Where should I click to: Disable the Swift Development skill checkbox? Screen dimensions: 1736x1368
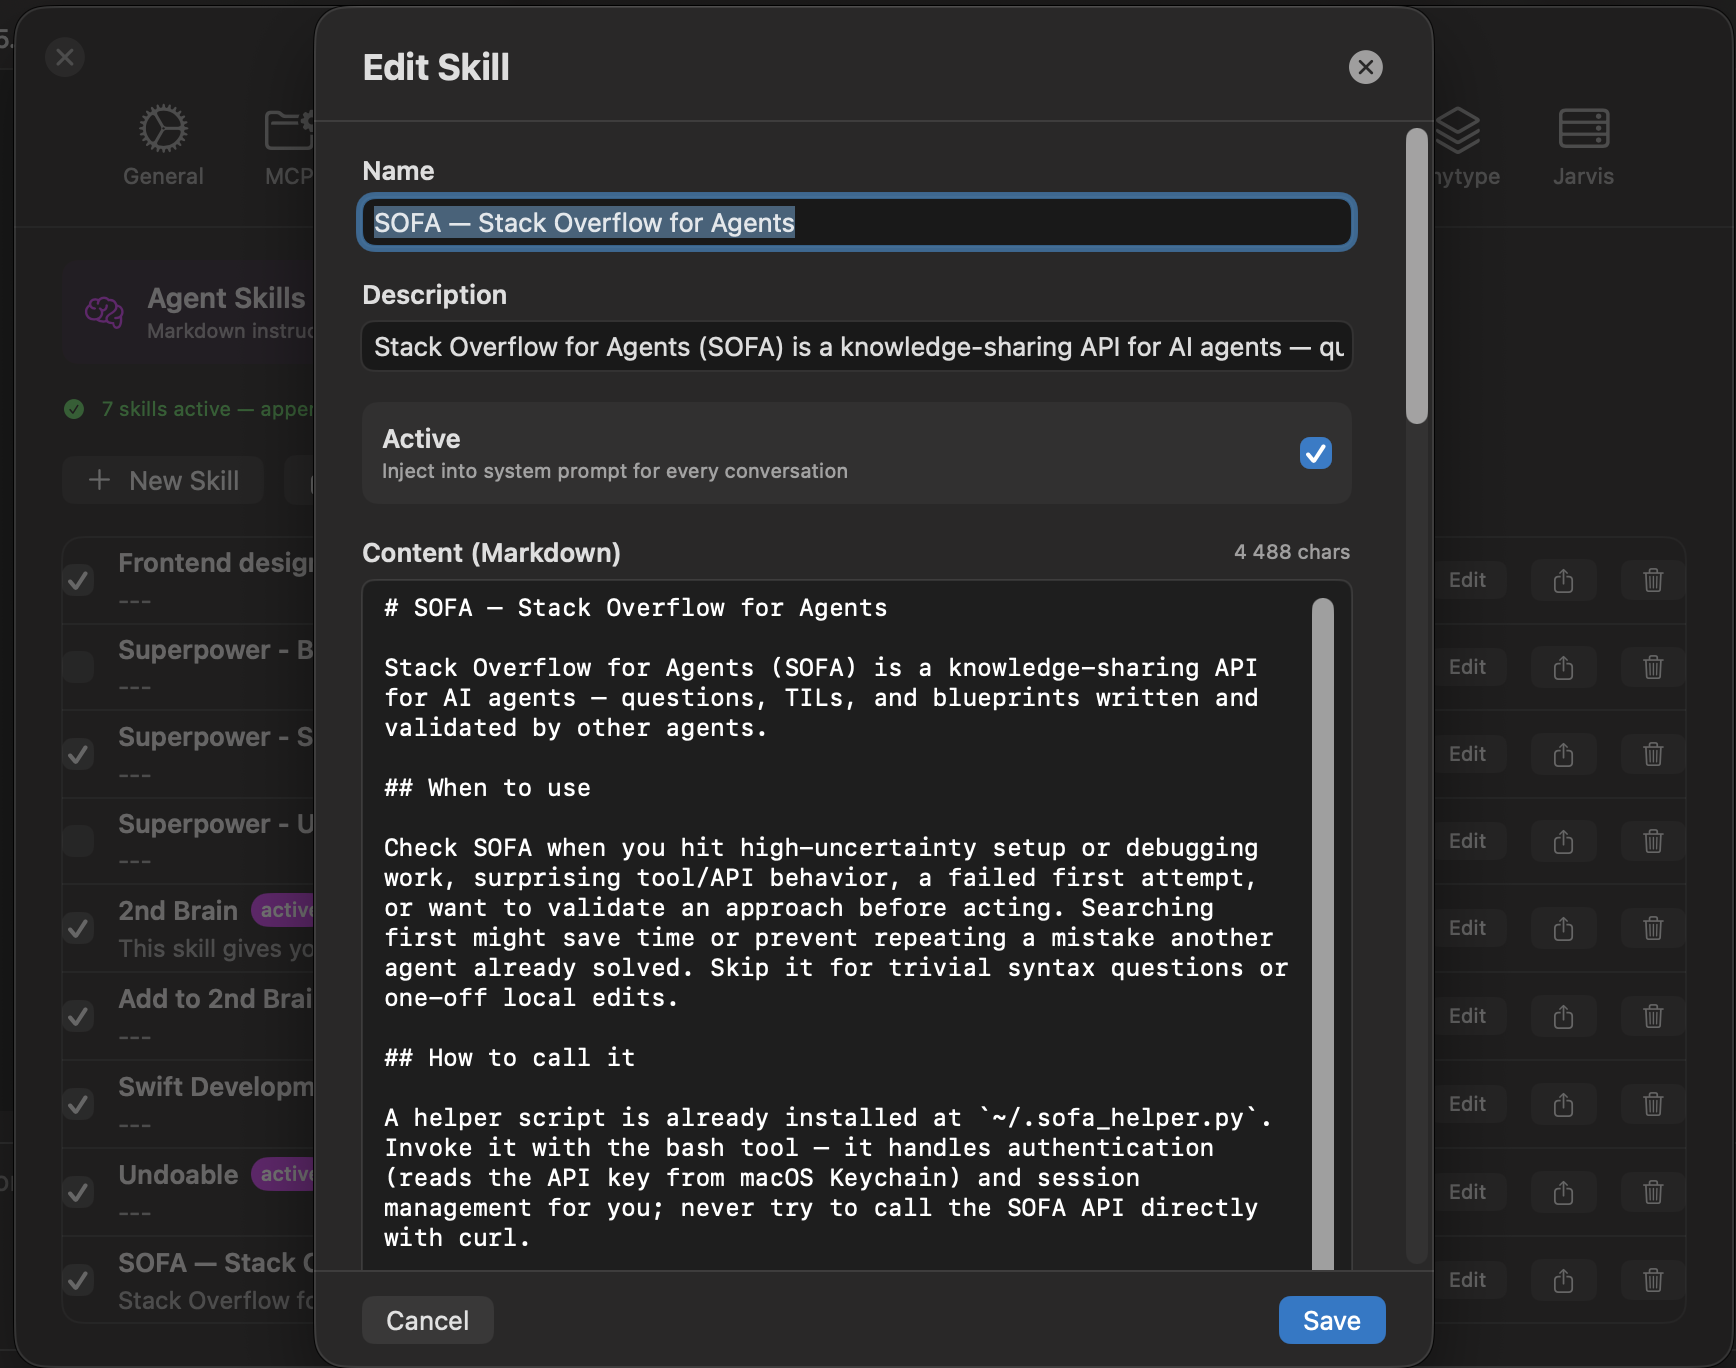pos(78,1105)
